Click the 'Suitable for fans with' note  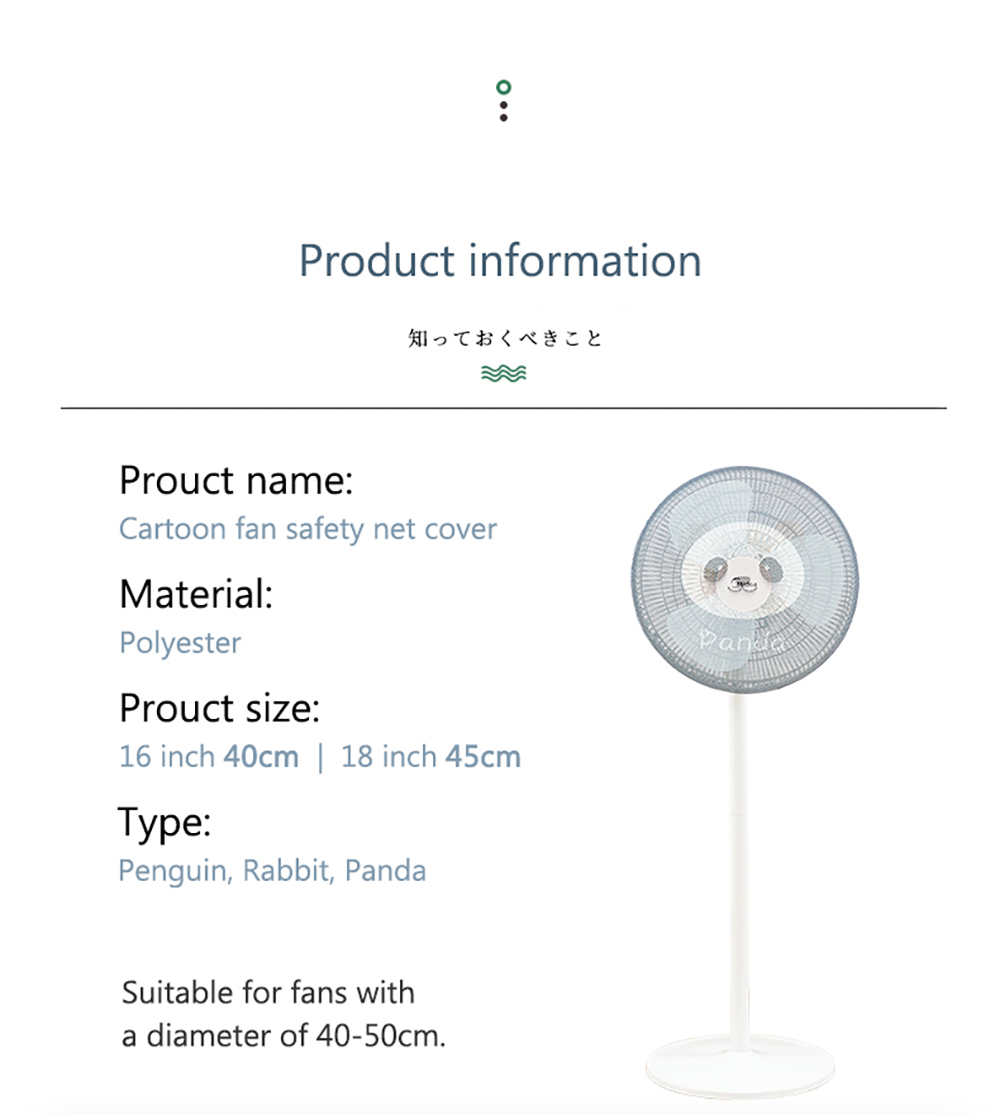(268, 993)
